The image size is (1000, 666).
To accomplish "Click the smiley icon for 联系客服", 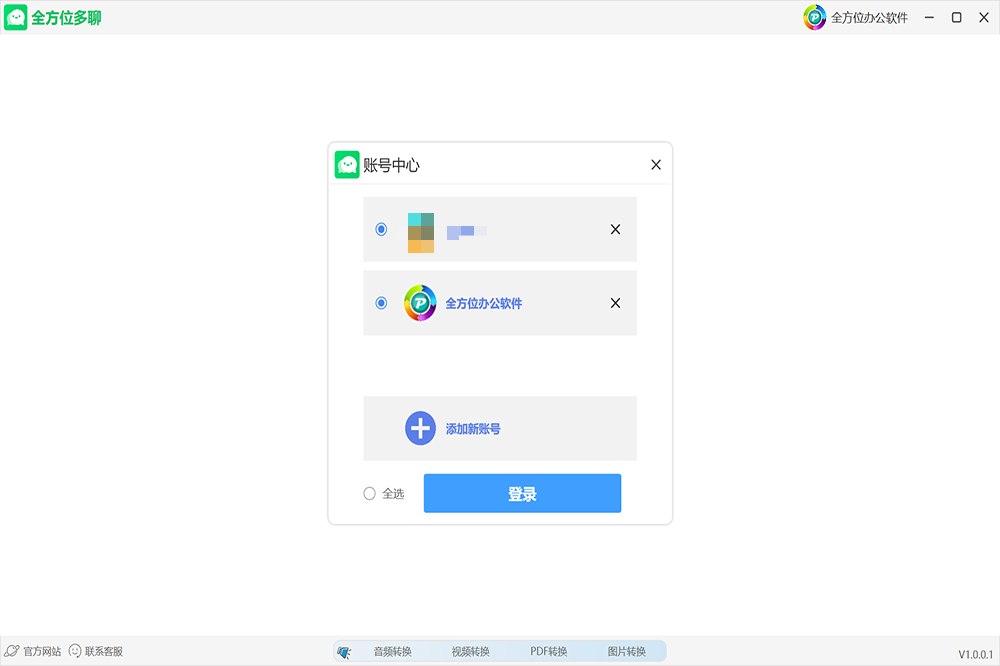I will coord(75,651).
